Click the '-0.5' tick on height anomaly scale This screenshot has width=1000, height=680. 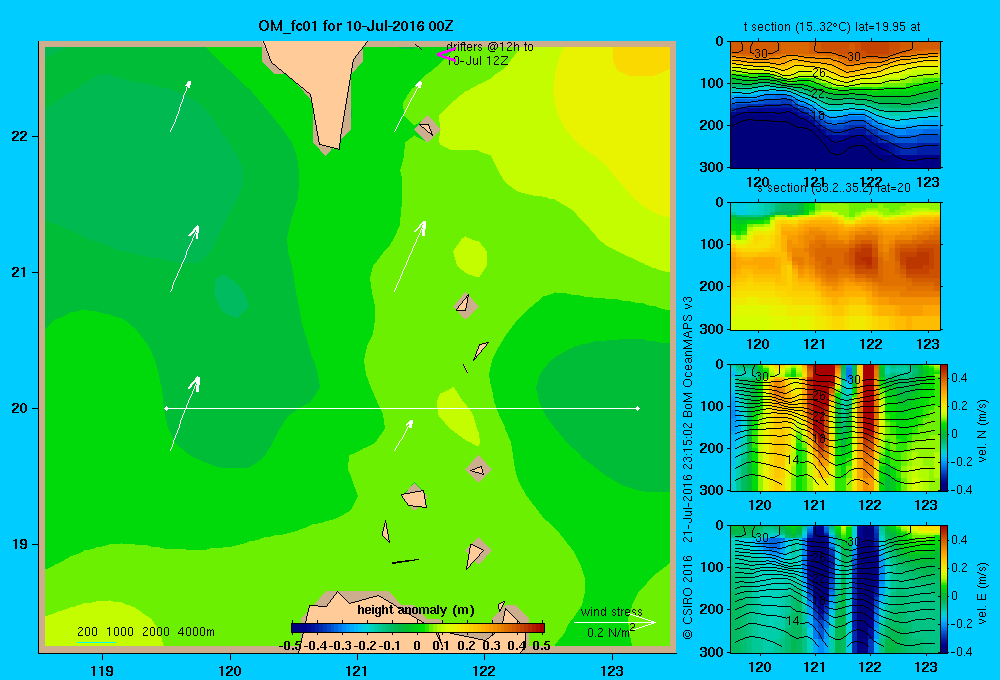(290, 645)
